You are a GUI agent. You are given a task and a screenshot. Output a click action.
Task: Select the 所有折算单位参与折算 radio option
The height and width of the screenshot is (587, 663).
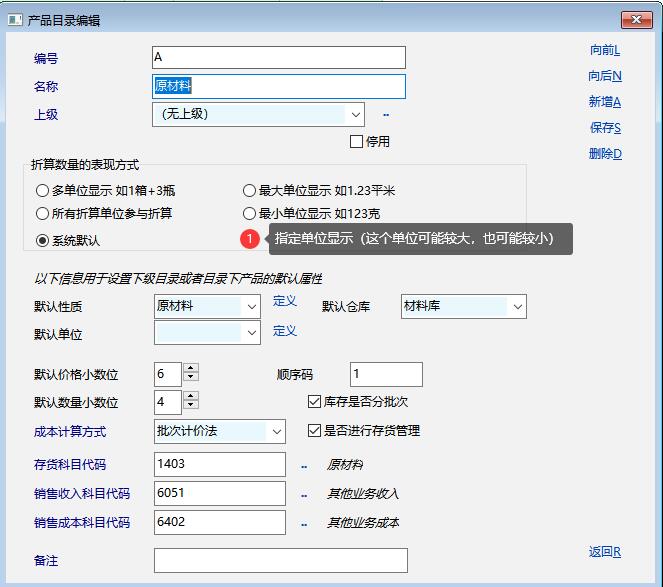click(42, 214)
